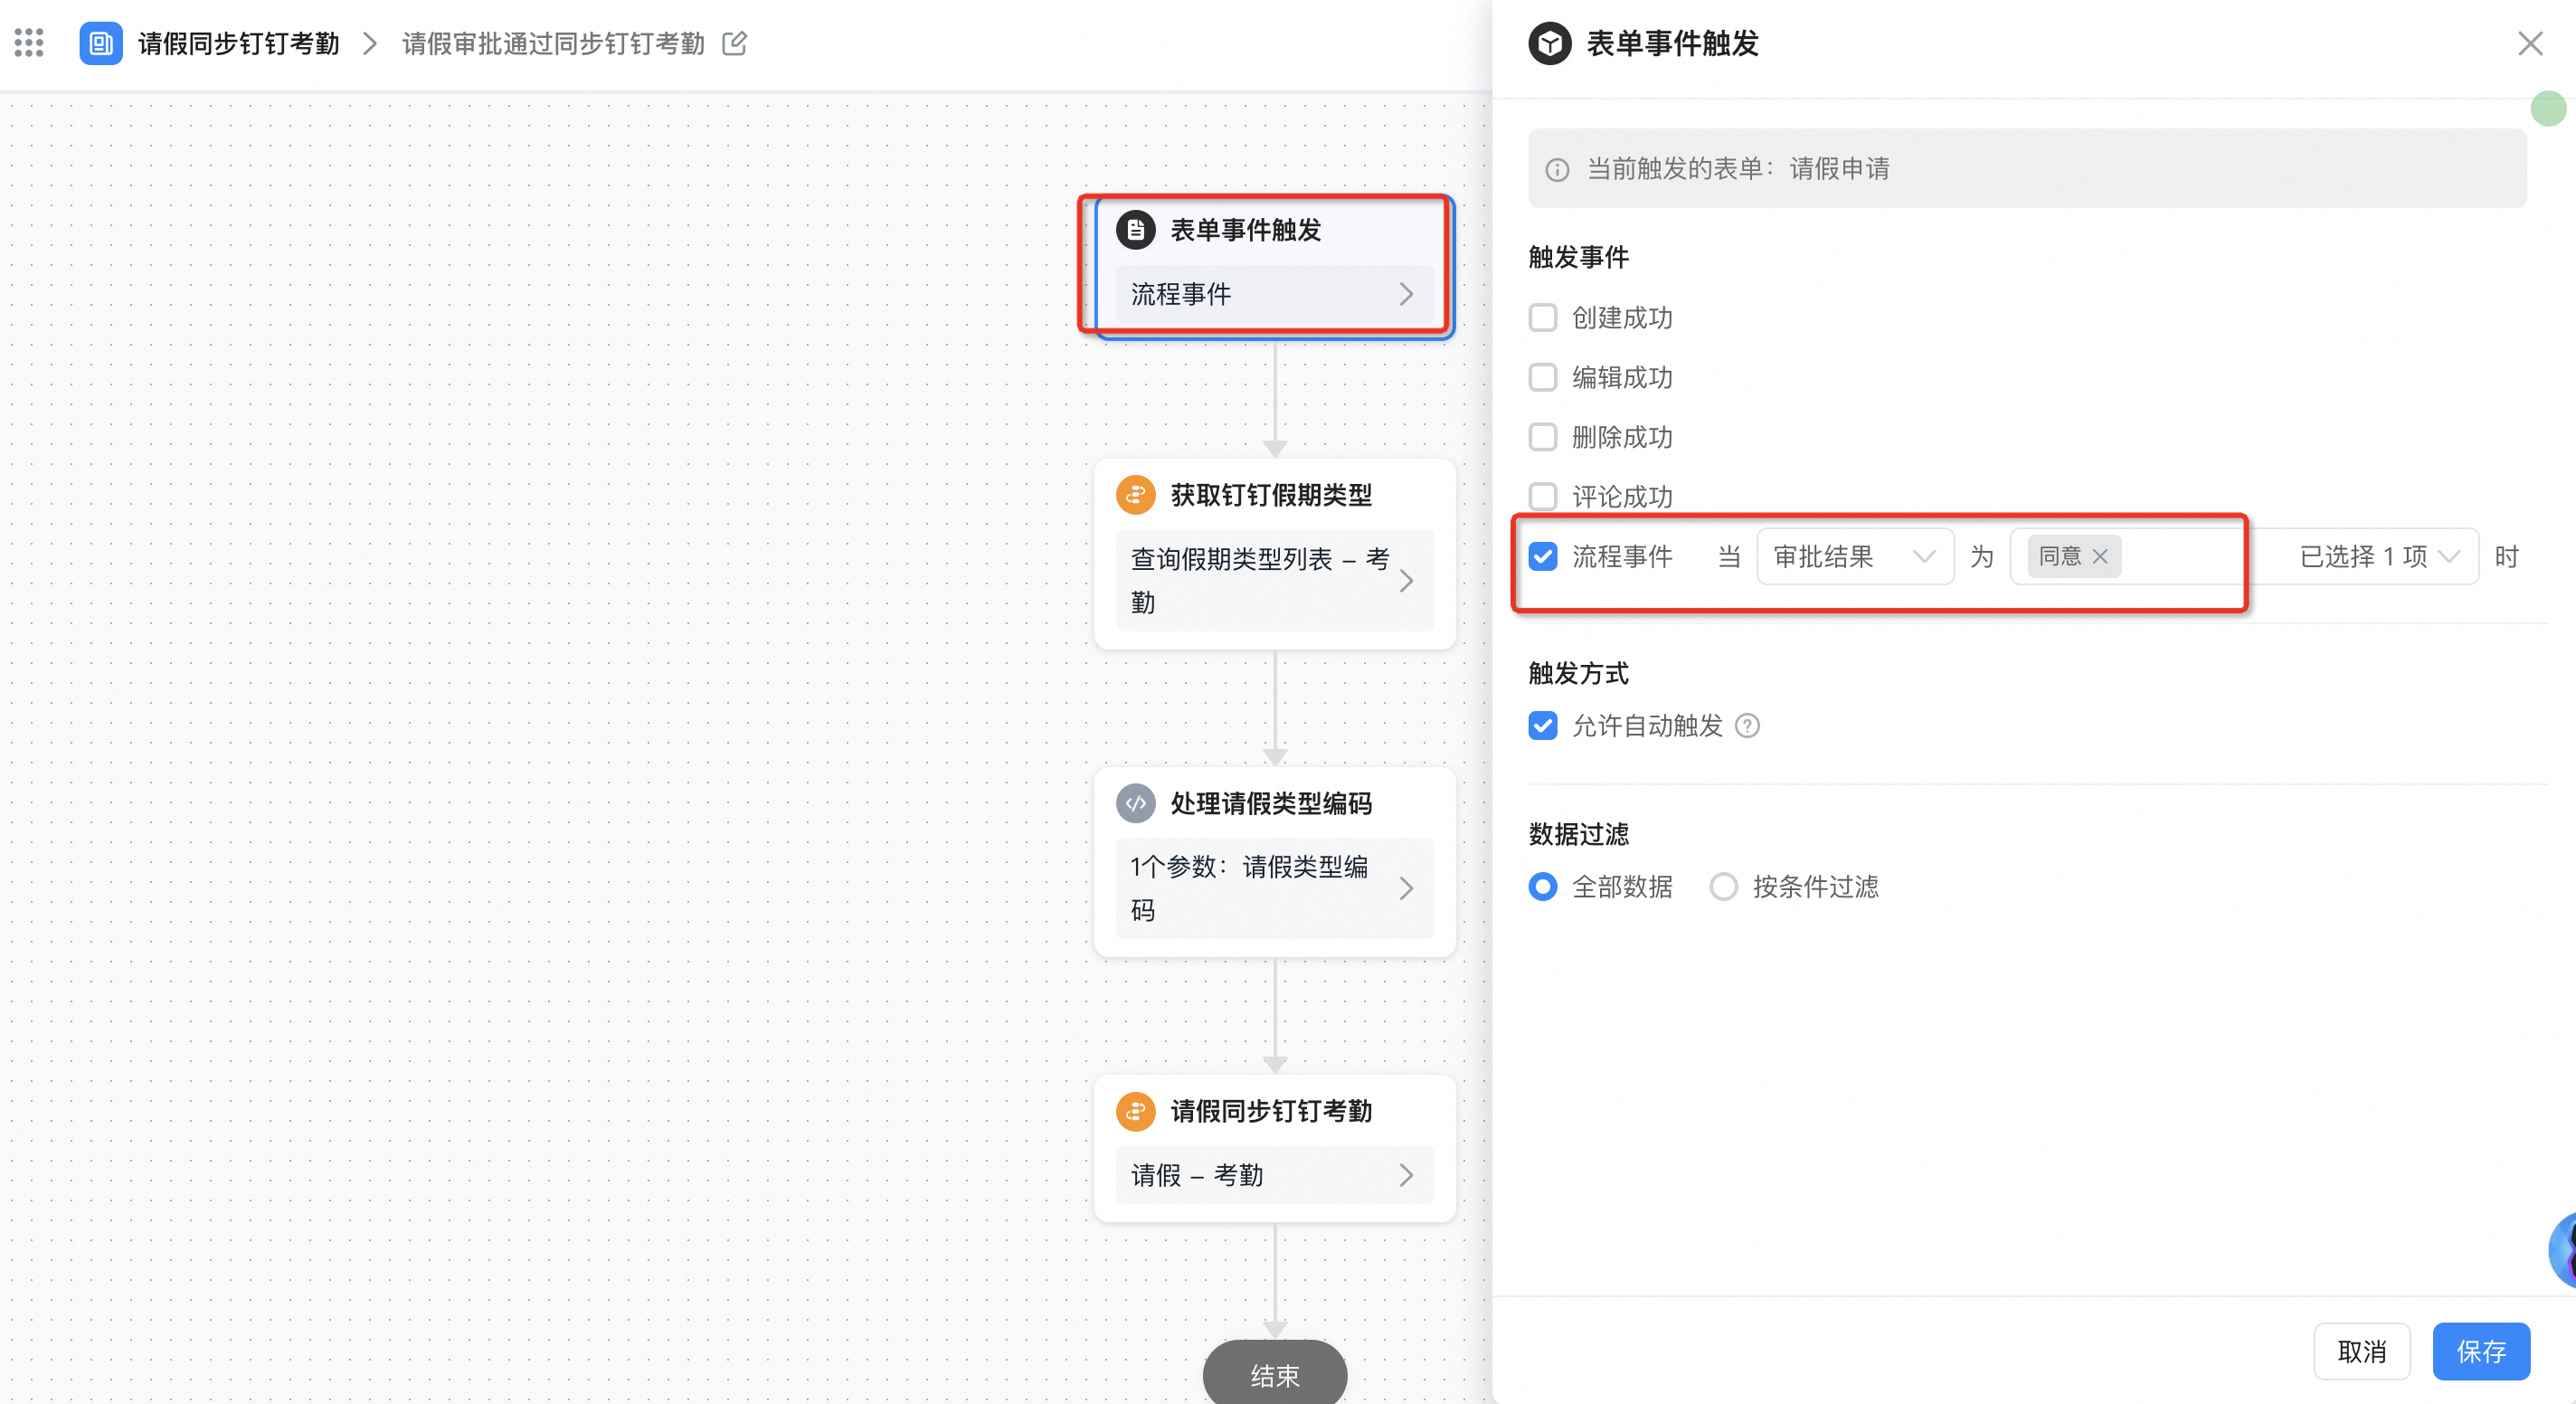The height and width of the screenshot is (1404, 2576).
Task: Click the 请假同步钉钉考勤 node orange connector icon
Action: [1135, 1111]
